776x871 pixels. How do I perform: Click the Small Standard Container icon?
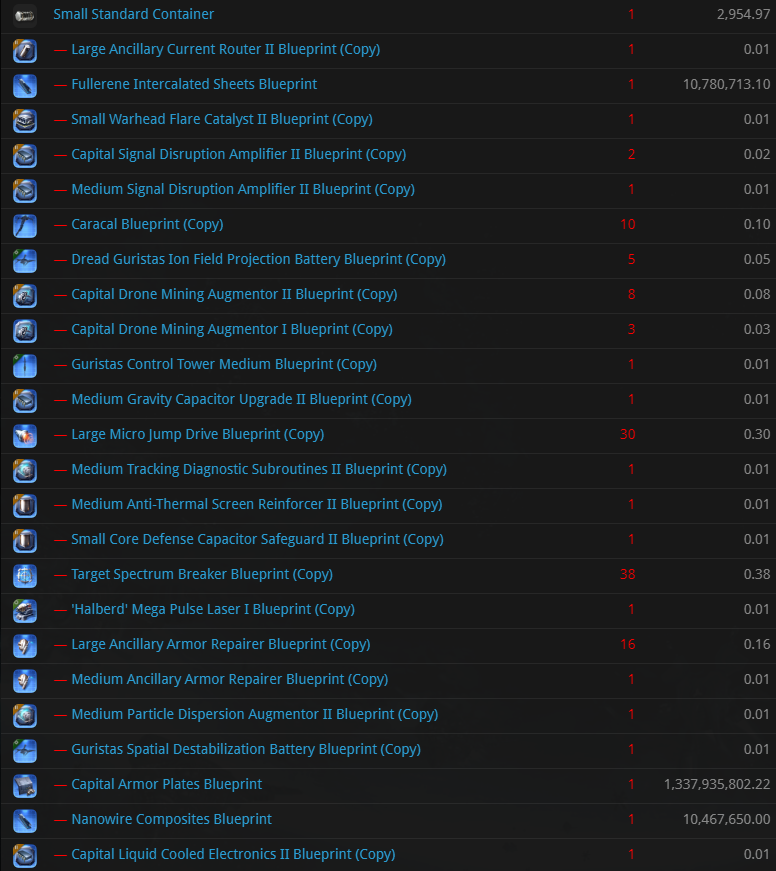click(24, 16)
